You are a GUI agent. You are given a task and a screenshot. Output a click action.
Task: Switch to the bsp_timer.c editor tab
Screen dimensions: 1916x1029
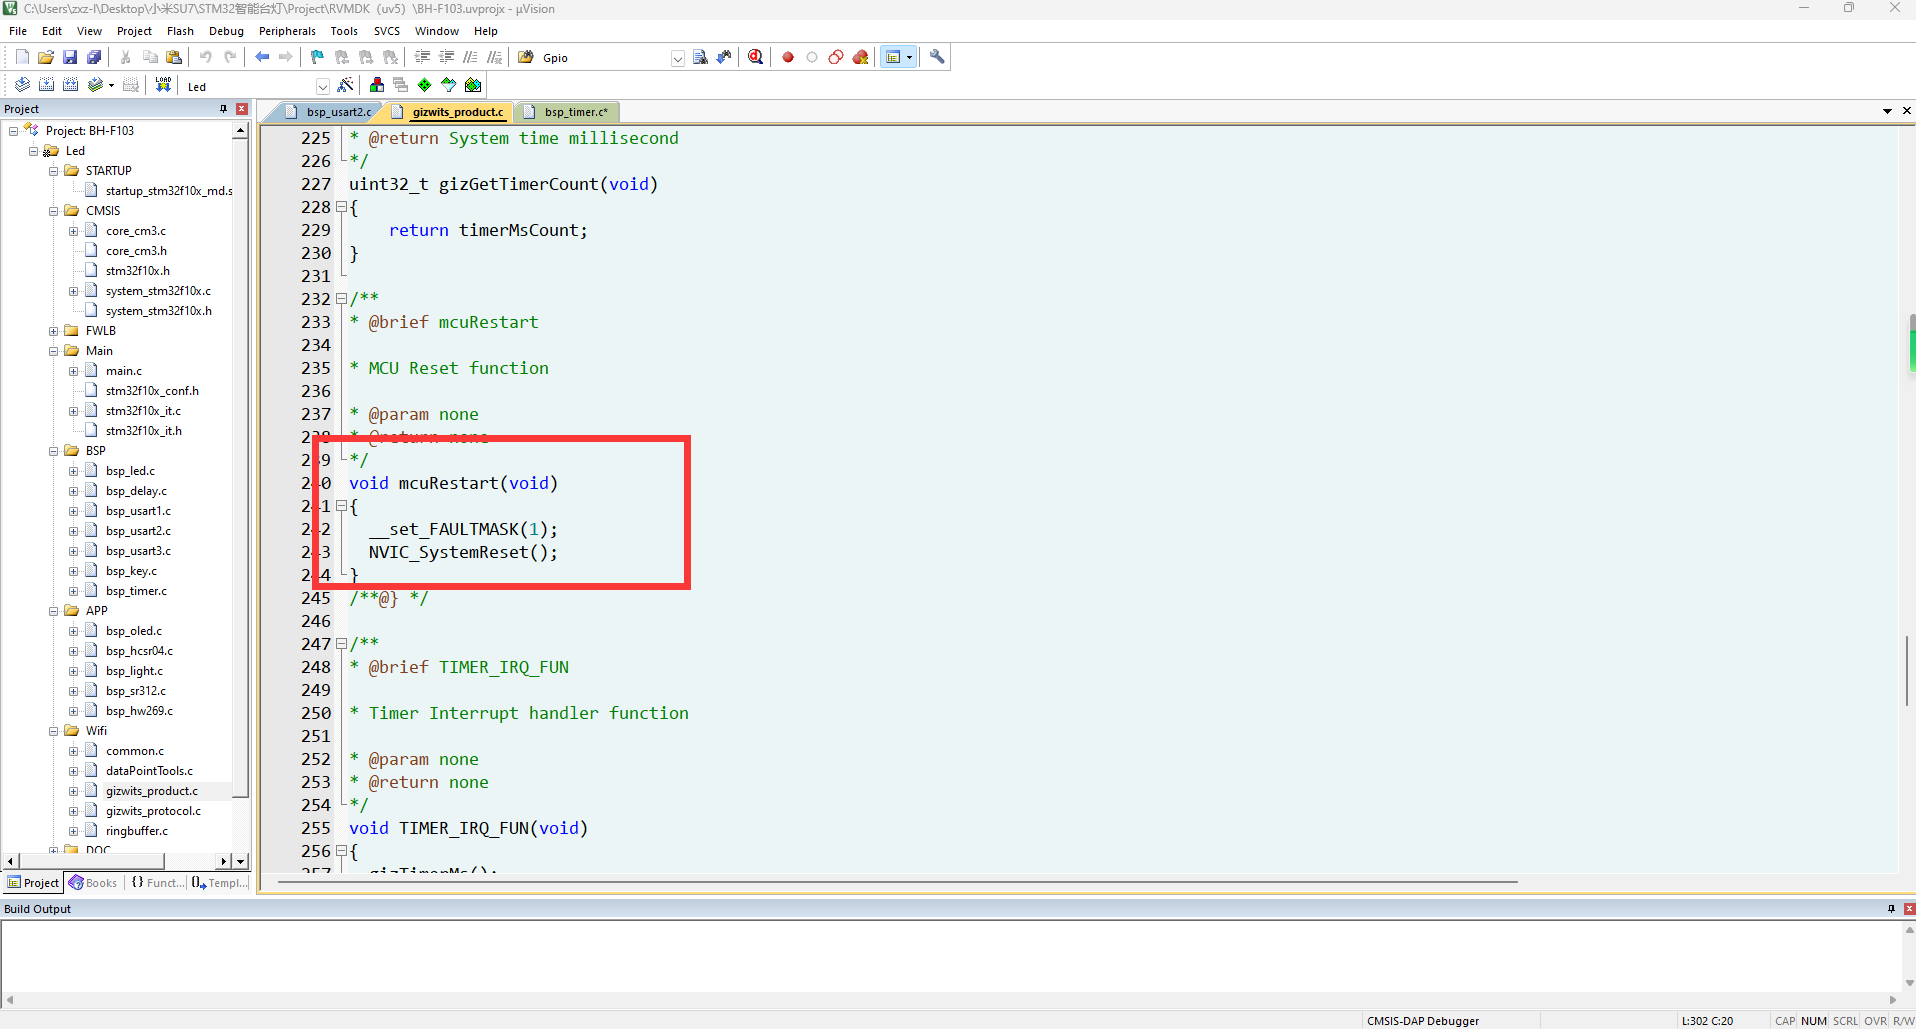pos(575,112)
